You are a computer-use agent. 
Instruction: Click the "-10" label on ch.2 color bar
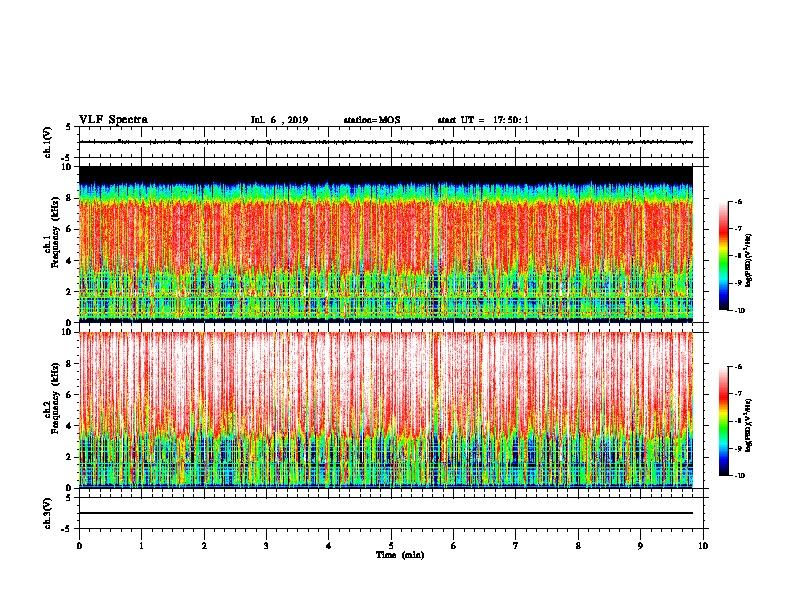pyautogui.click(x=739, y=475)
